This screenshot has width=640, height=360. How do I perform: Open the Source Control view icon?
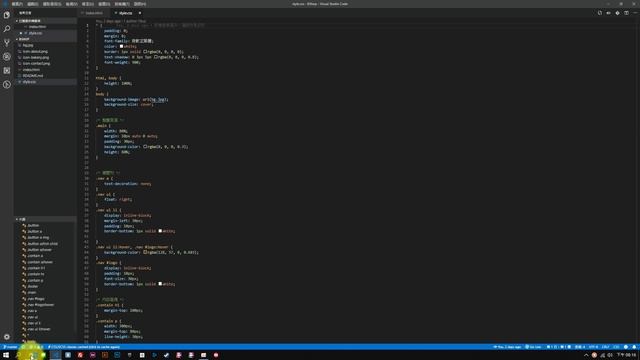point(7,42)
